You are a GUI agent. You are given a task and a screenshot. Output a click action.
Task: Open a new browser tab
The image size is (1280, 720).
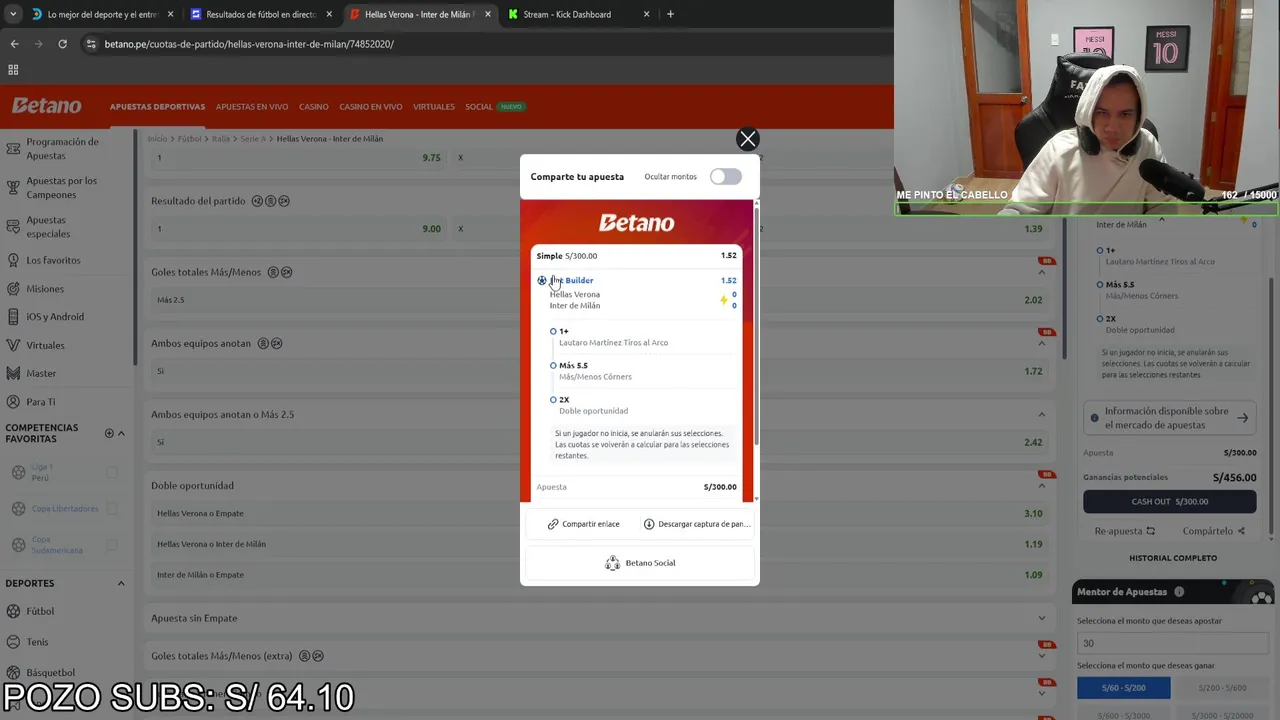pyautogui.click(x=670, y=14)
